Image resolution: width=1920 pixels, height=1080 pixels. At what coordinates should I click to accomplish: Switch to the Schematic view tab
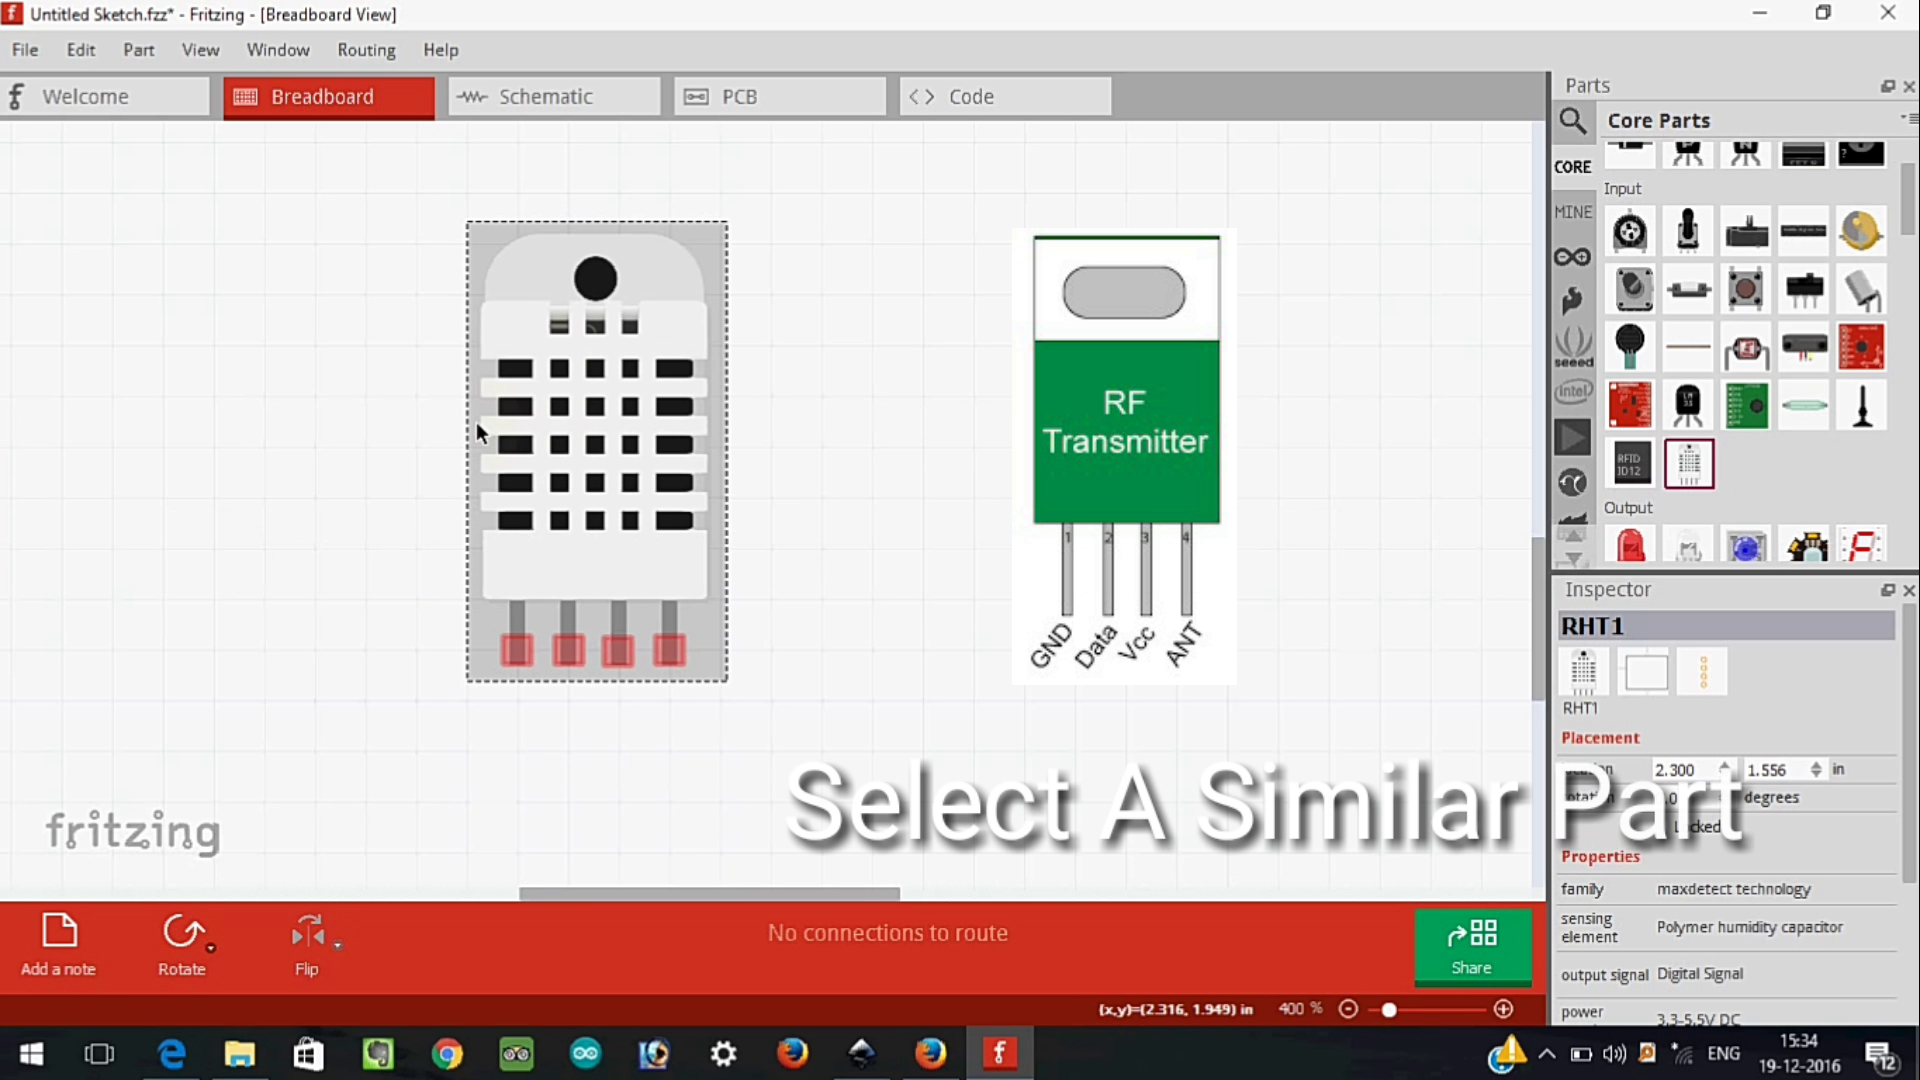pyautogui.click(x=554, y=97)
